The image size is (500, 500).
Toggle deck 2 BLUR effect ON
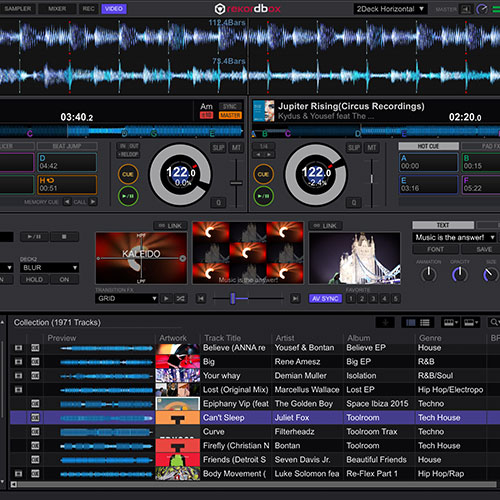(x=64, y=279)
